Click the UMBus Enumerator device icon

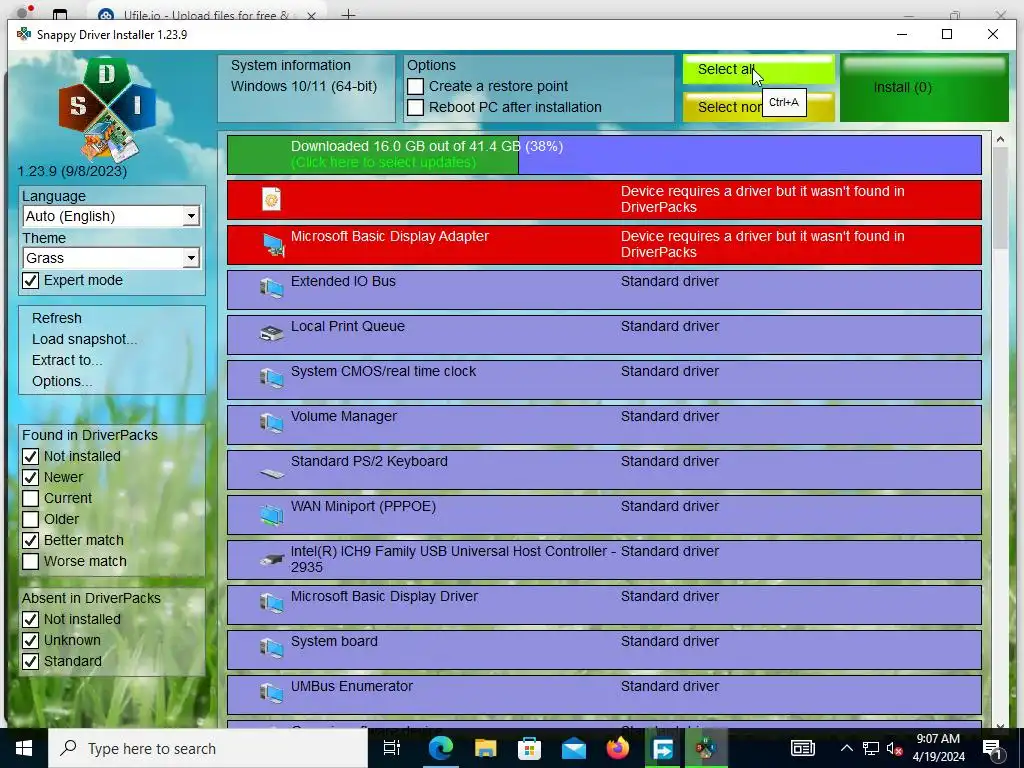click(x=271, y=693)
